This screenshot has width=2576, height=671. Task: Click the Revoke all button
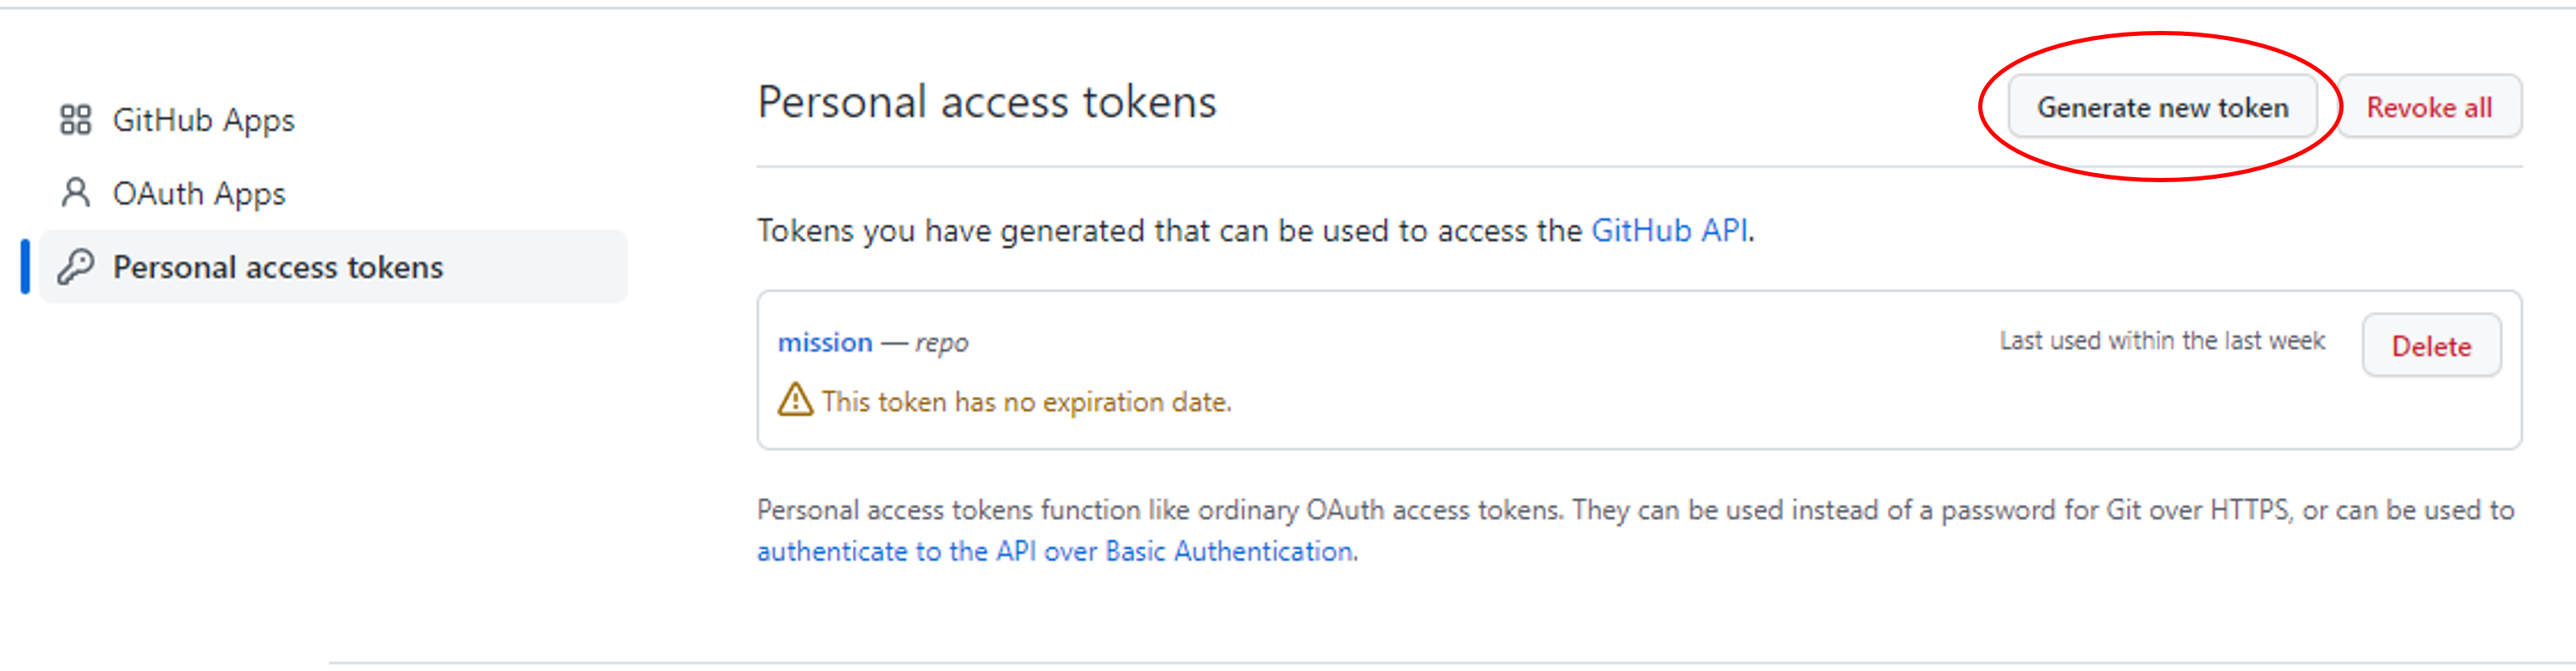(2428, 107)
